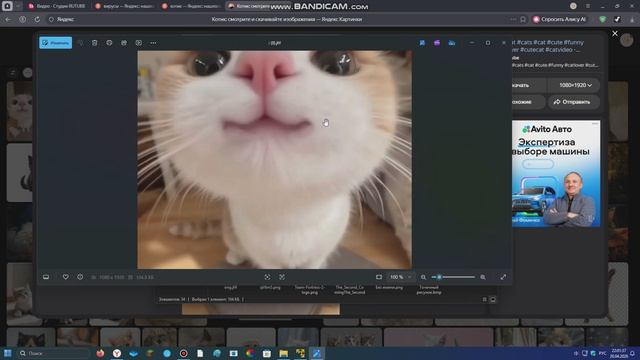Open the three-dots more options menu
This screenshot has width=640, height=360.
153,43
